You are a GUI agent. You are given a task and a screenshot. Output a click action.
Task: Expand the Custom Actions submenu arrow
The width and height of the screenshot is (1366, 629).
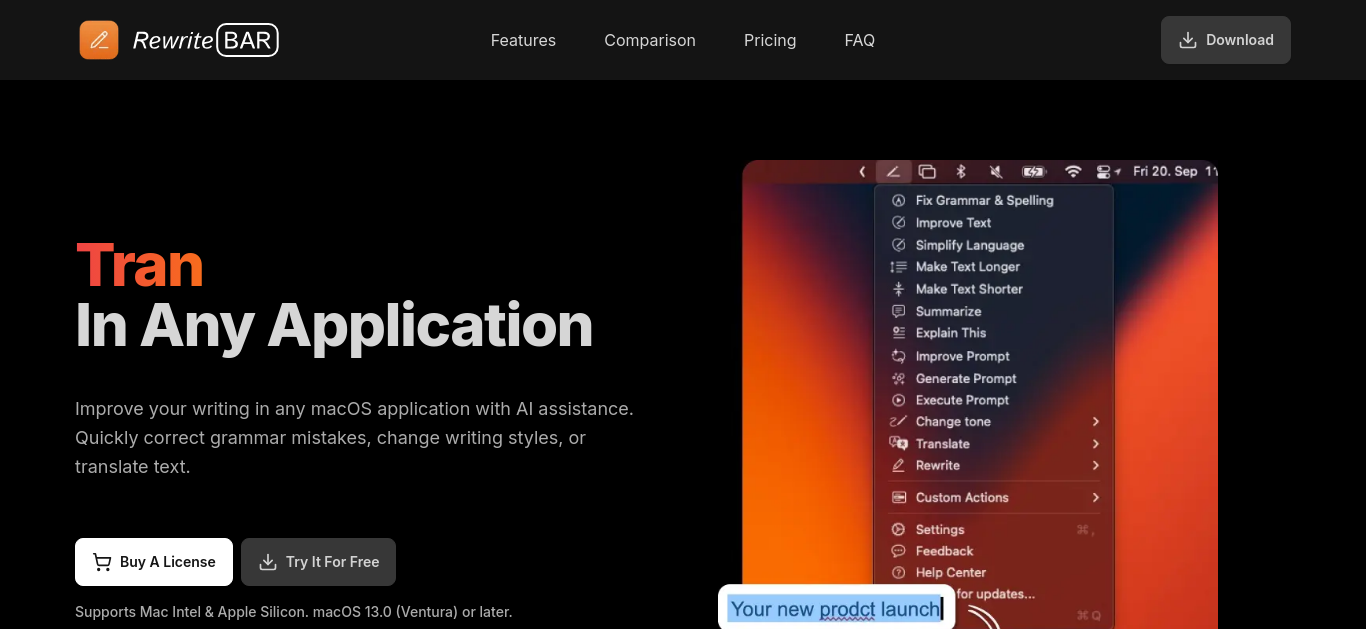[1096, 497]
